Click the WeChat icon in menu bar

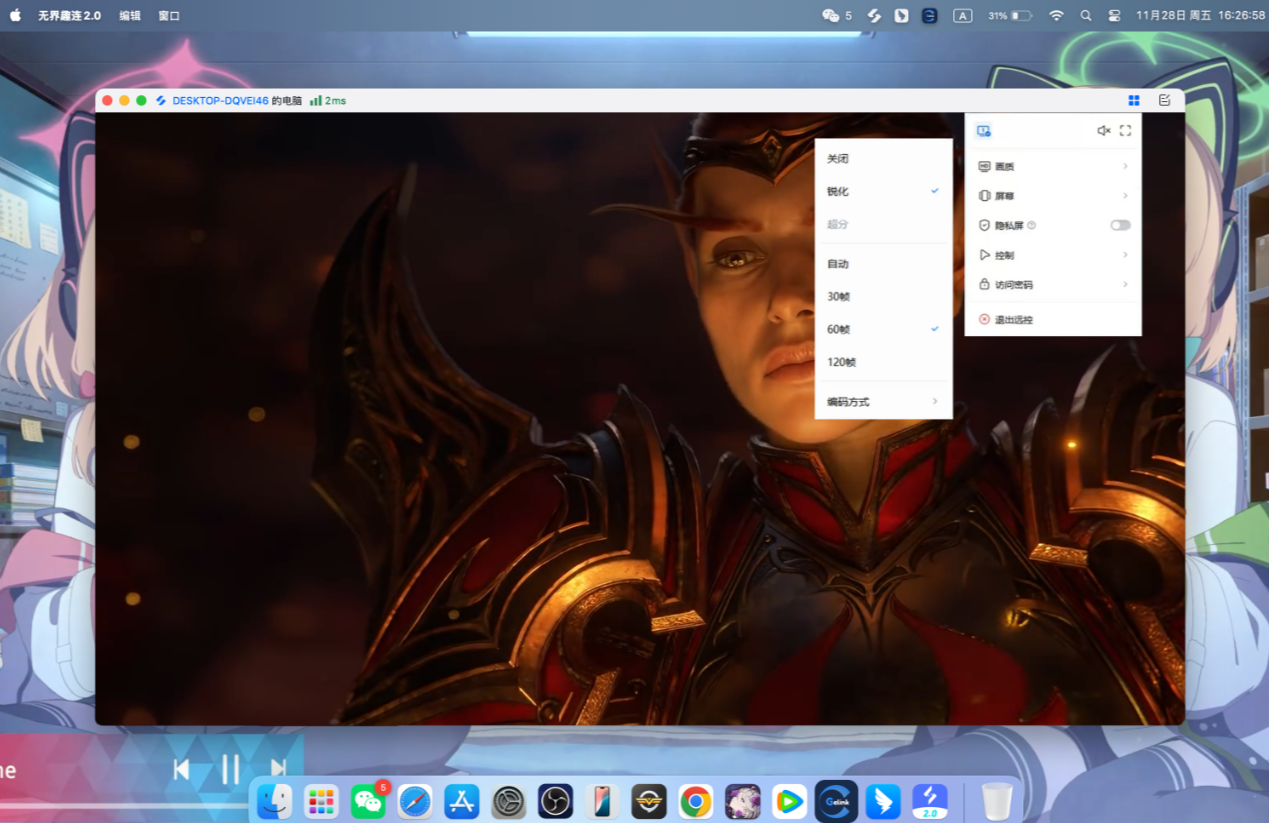coord(830,16)
